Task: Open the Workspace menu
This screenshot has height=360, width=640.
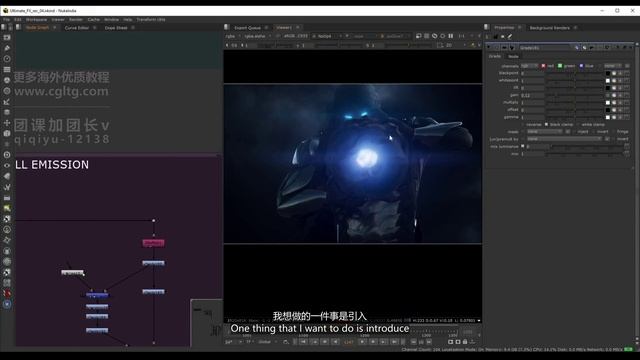Action: pos(36,20)
